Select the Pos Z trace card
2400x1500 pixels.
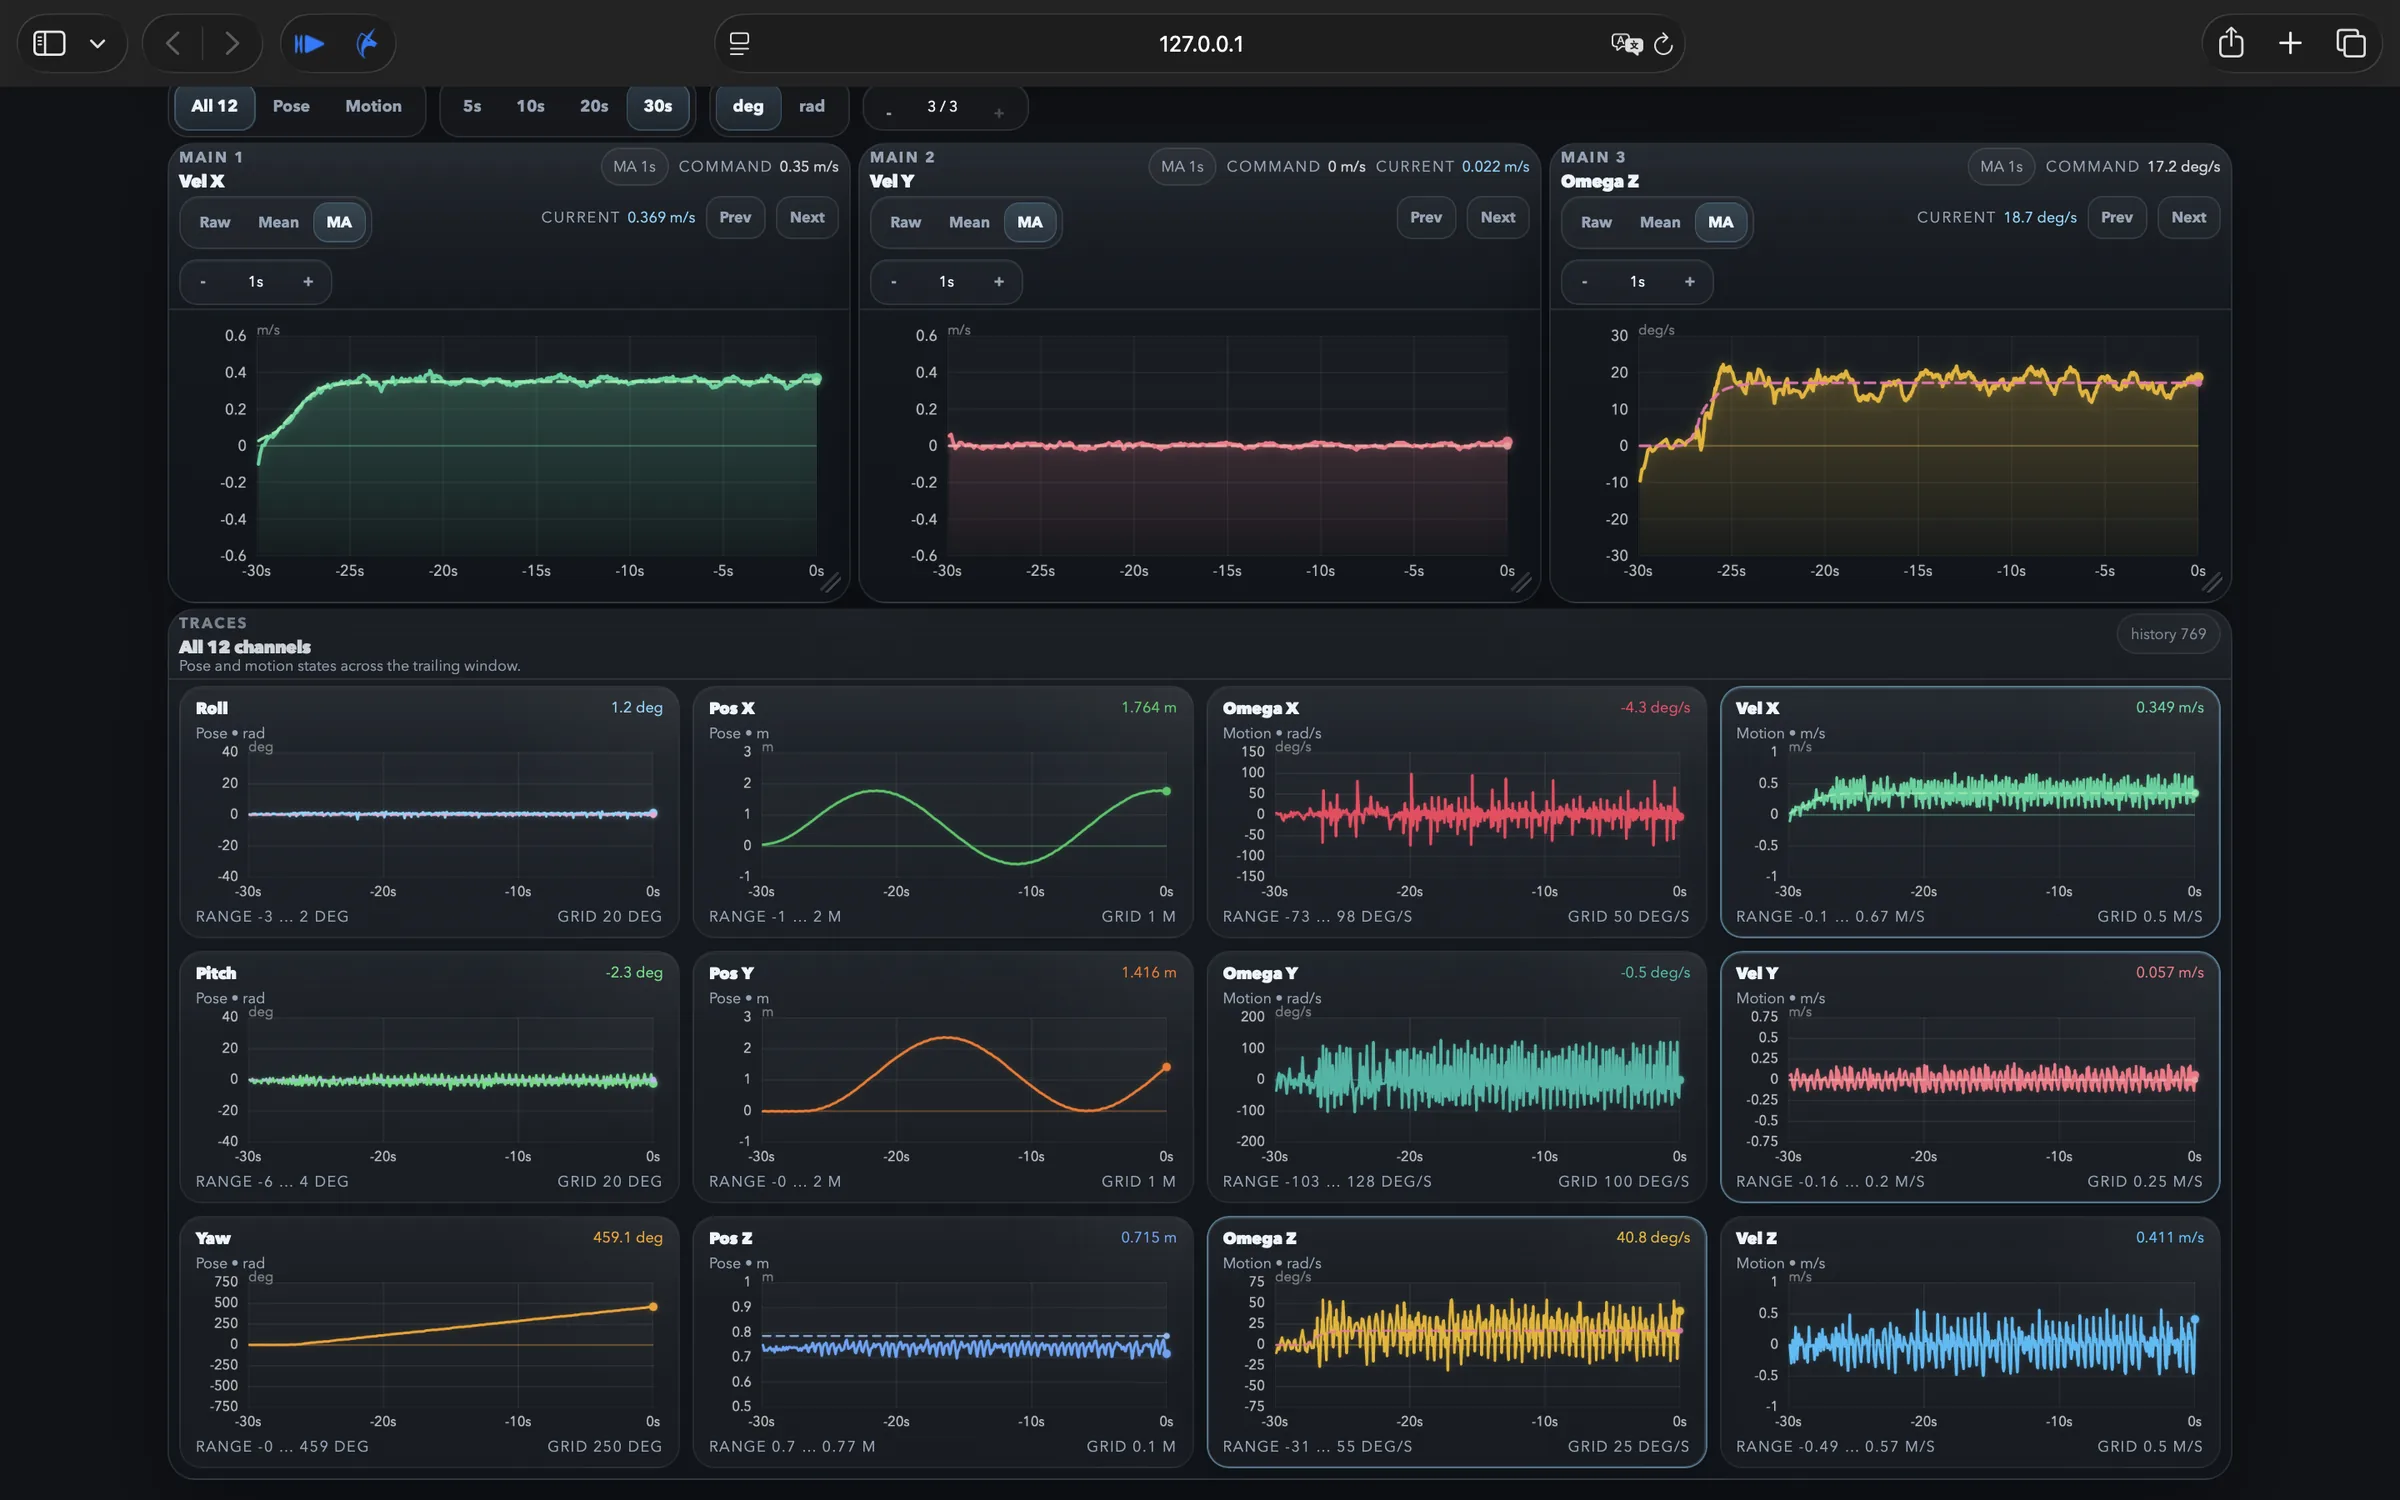pyautogui.click(x=942, y=1341)
